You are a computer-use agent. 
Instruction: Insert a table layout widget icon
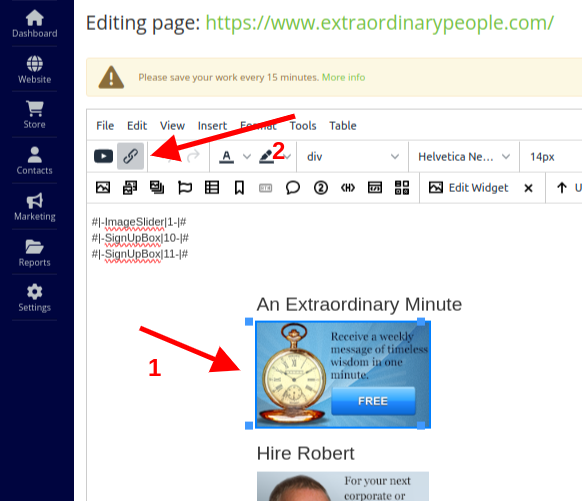click(212, 187)
